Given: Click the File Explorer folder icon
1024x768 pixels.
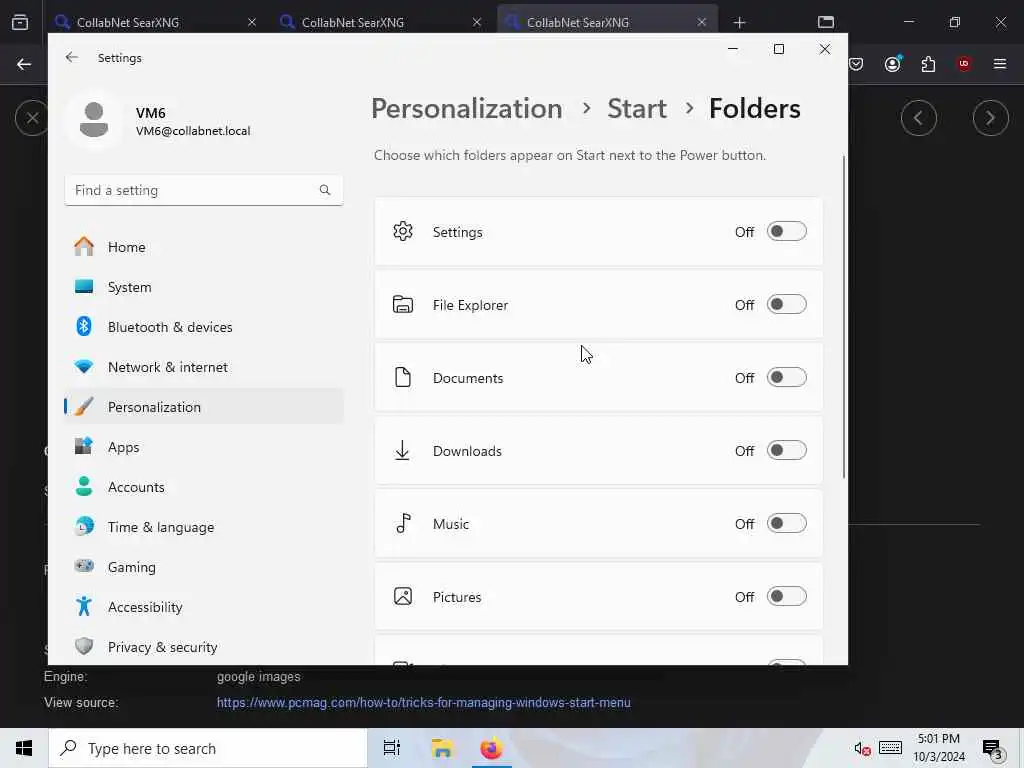Looking at the screenshot, I should (x=403, y=304).
